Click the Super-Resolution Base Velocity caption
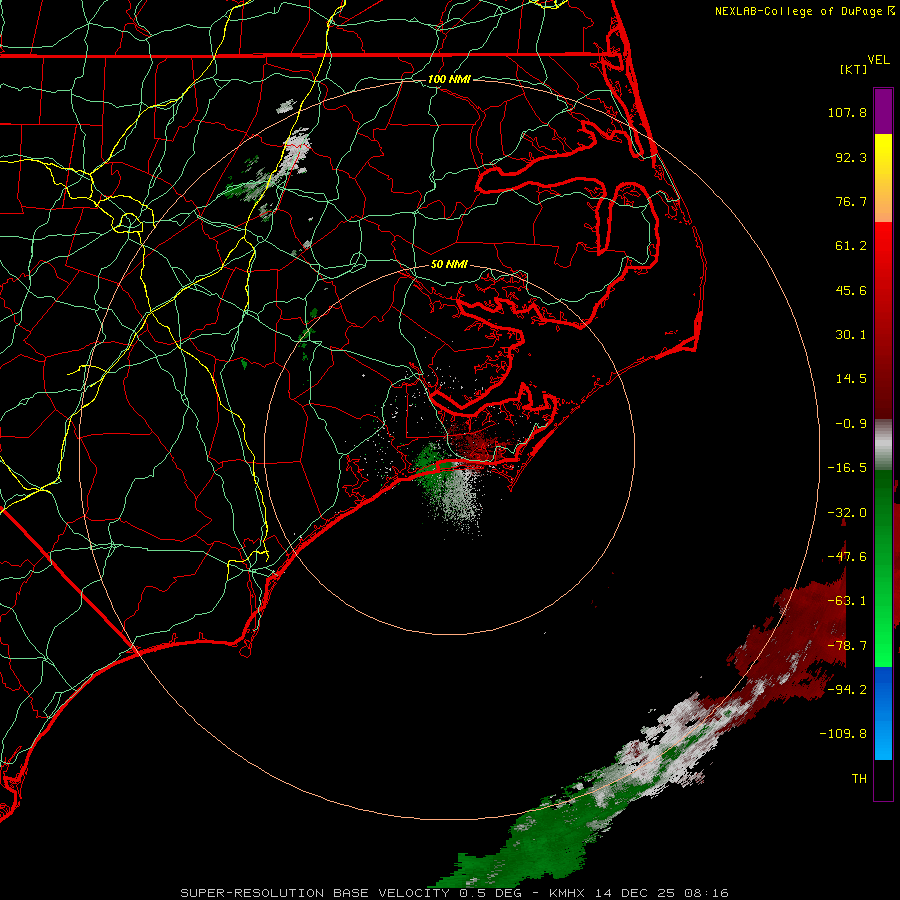The height and width of the screenshot is (900, 900). click(x=454, y=893)
